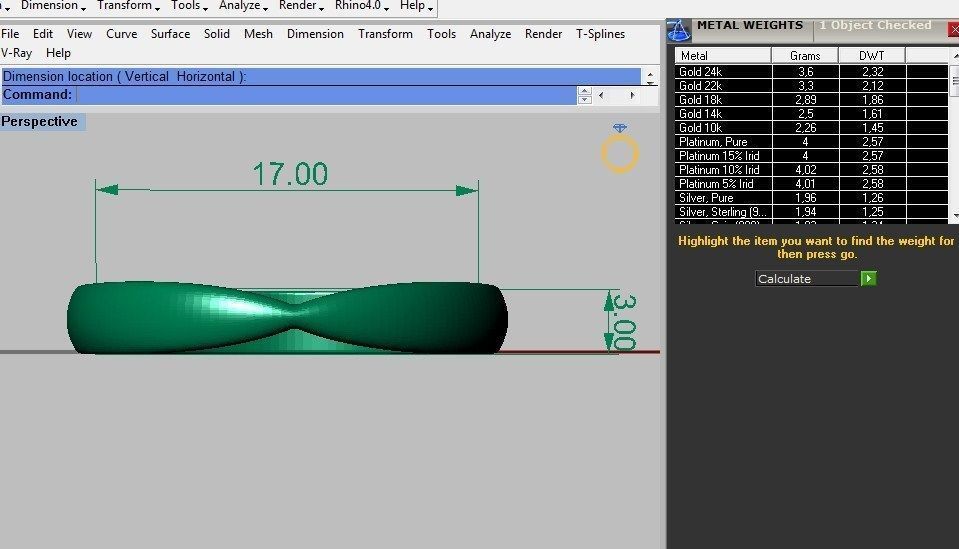The image size is (959, 549).
Task: Open the Dimension menu in lower menu bar
Action: click(316, 34)
